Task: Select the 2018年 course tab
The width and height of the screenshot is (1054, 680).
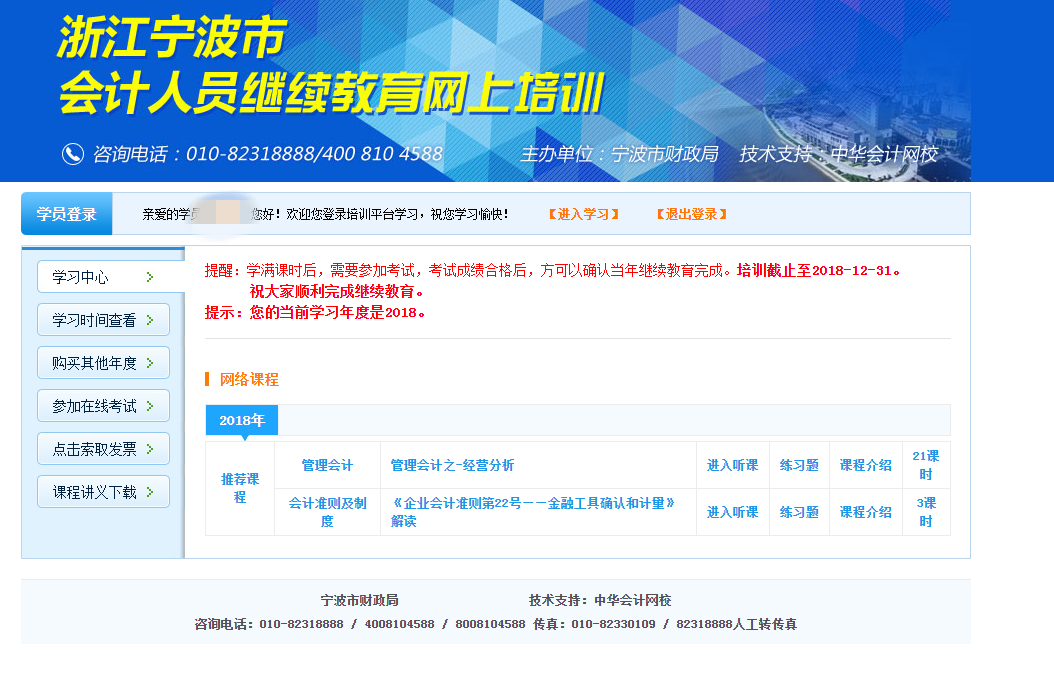Action: tap(241, 420)
